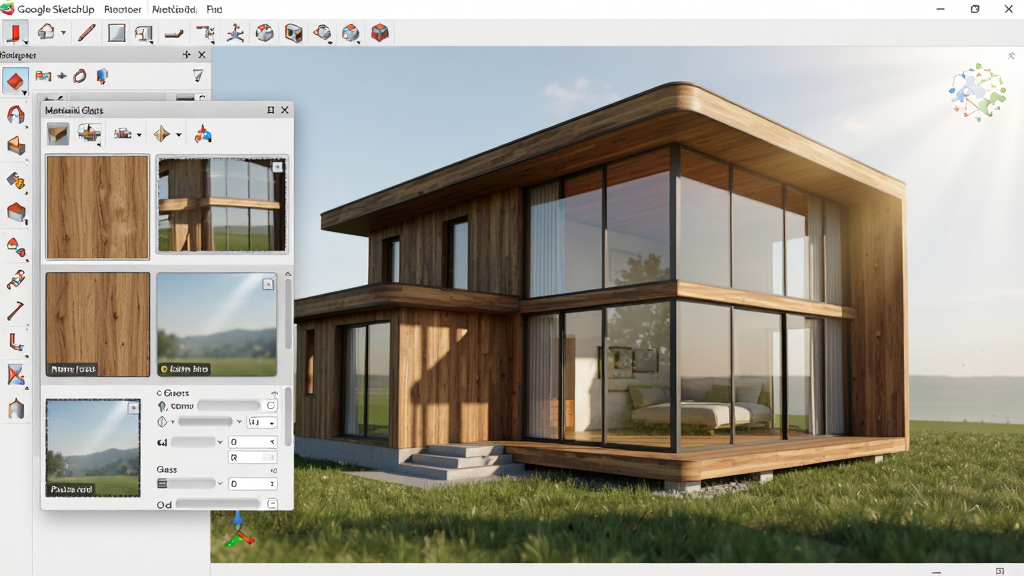
Task: Open the dropdown next to the orange star icon
Action: click(179, 135)
